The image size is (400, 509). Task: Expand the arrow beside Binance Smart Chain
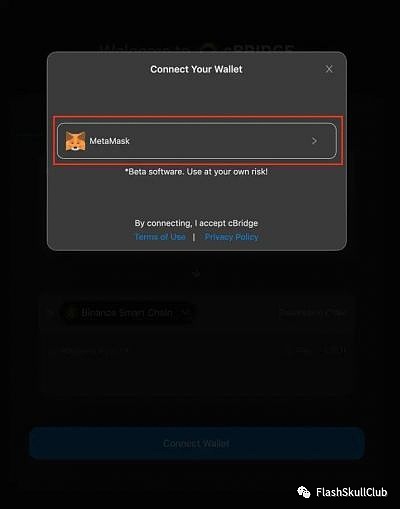coord(186,313)
